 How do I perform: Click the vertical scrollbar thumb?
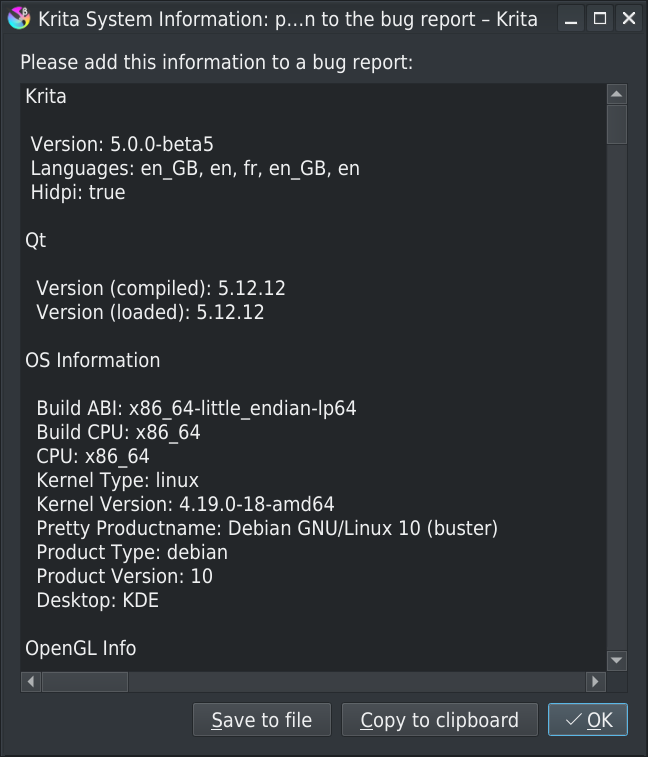[617, 125]
